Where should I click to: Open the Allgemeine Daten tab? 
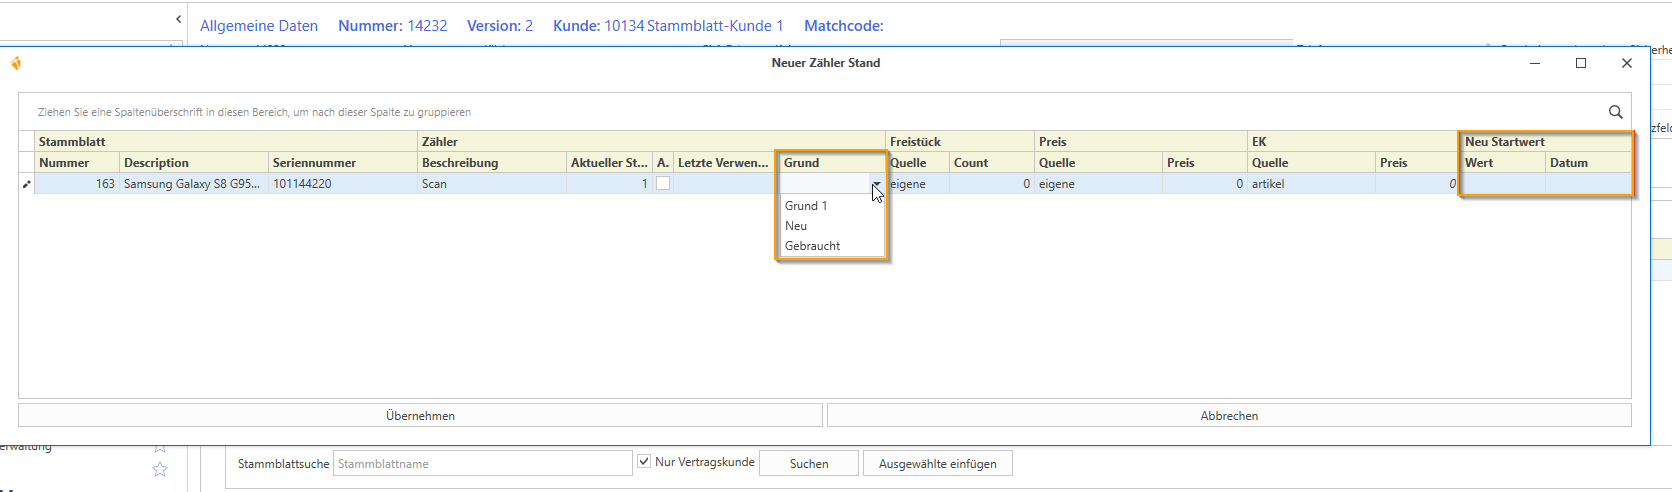click(x=259, y=26)
